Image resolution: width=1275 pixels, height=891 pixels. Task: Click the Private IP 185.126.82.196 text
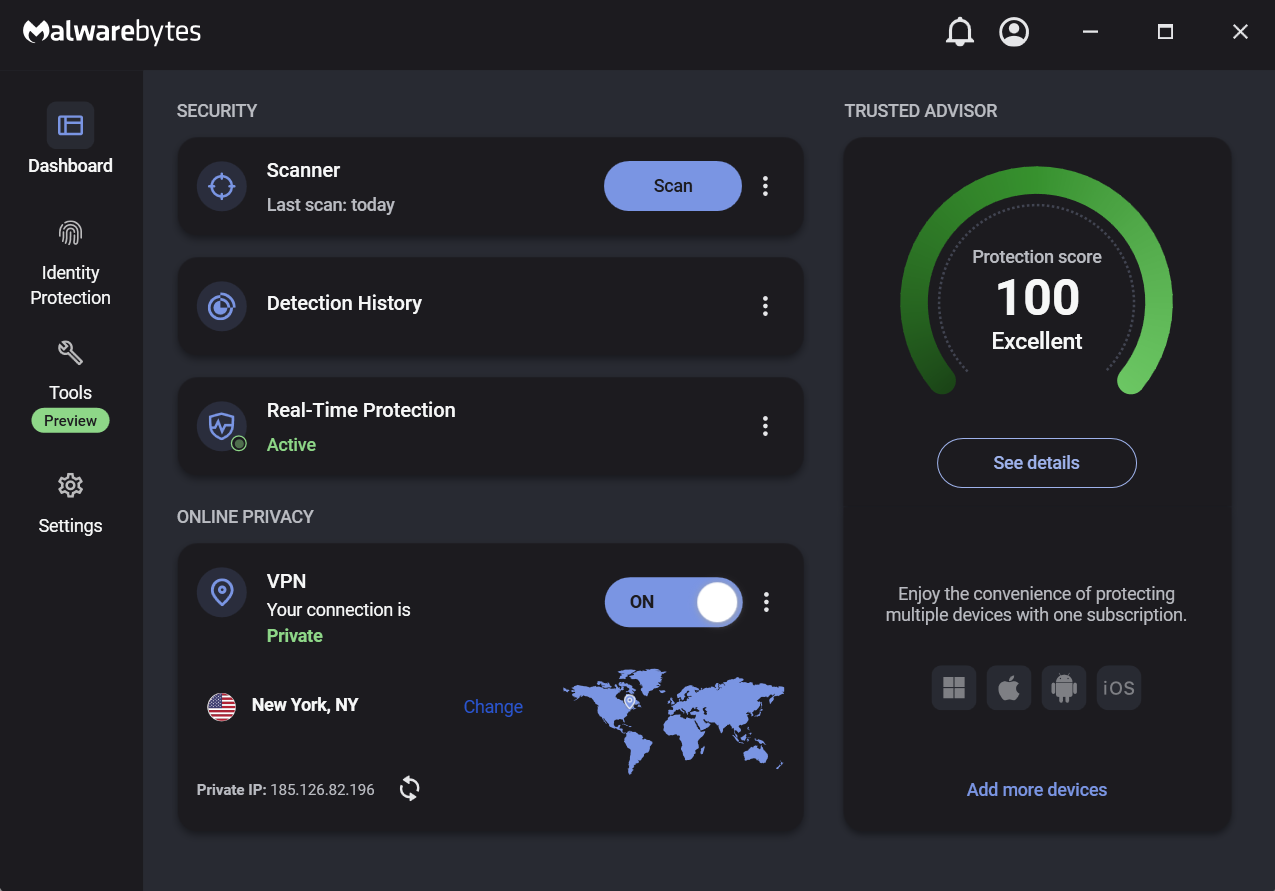pos(286,790)
